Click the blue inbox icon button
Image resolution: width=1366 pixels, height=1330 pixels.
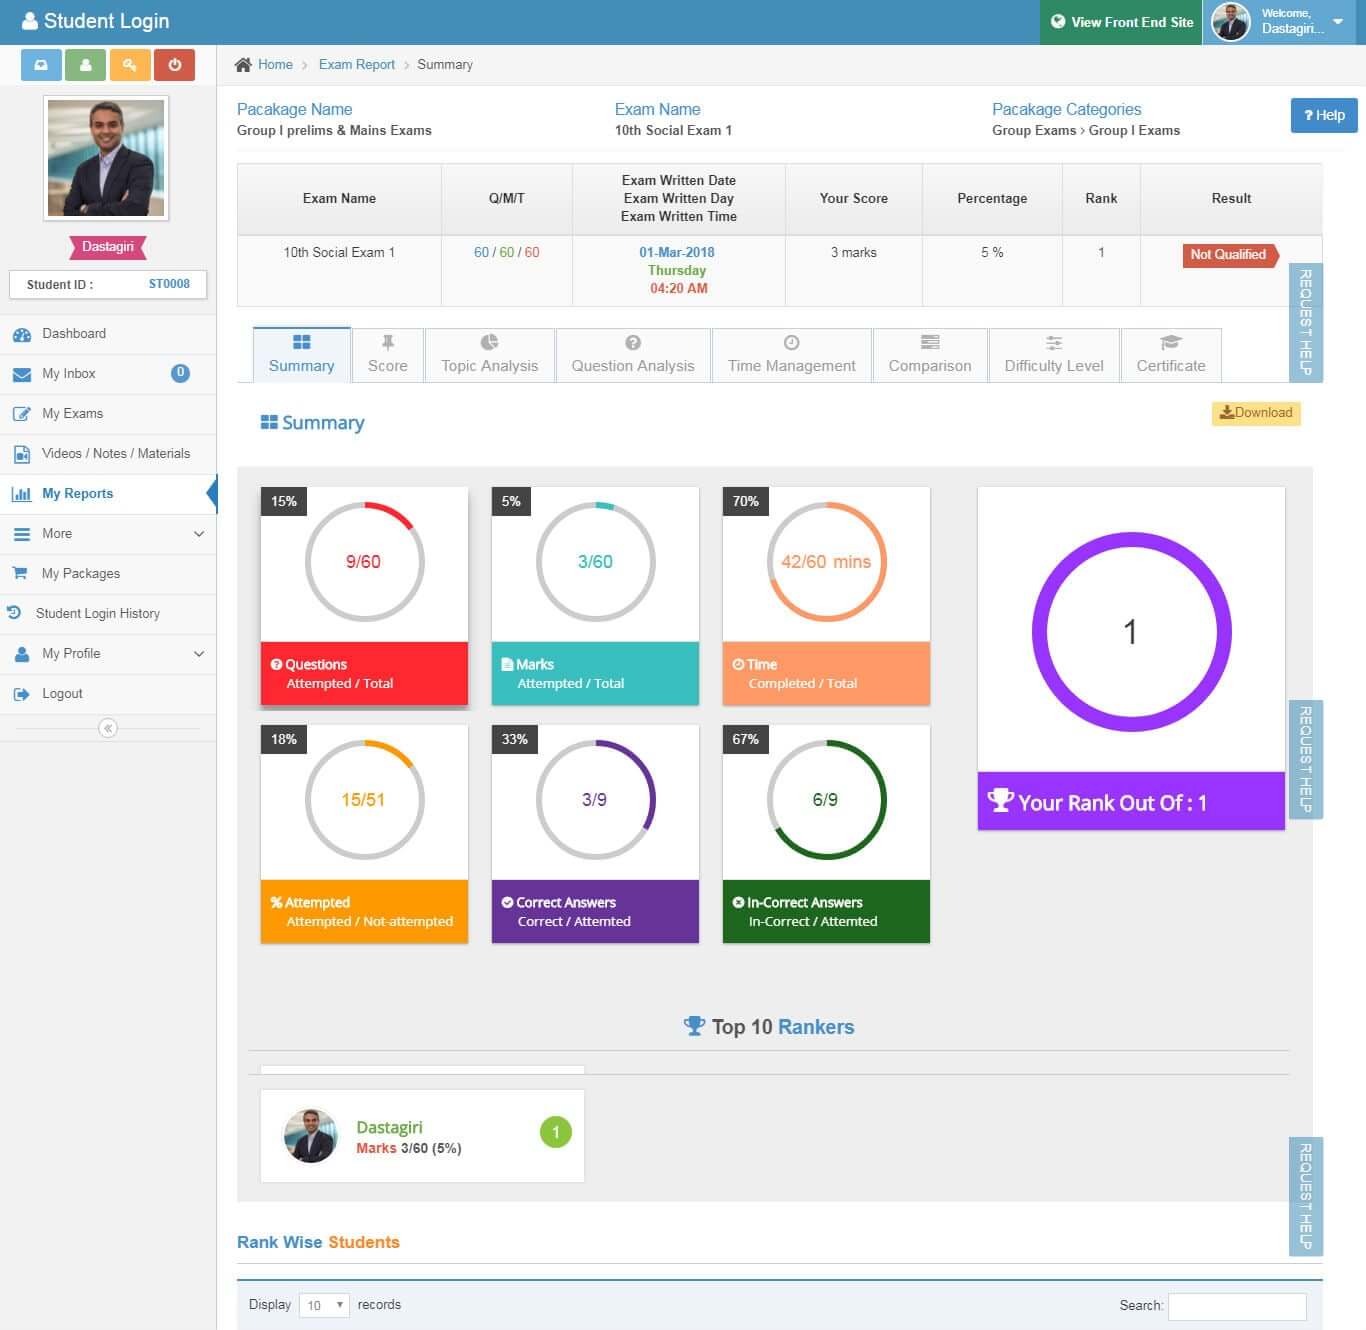[x=41, y=65]
